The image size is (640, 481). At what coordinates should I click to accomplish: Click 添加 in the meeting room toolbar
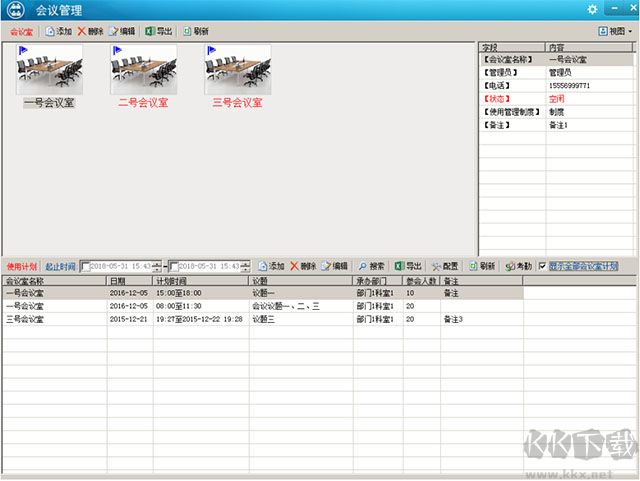pyautogui.click(x=58, y=31)
